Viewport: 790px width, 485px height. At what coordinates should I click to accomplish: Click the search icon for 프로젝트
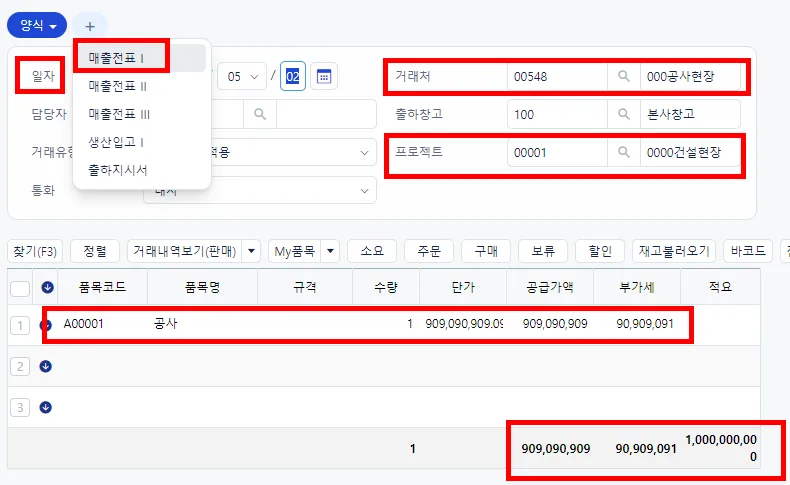623,152
